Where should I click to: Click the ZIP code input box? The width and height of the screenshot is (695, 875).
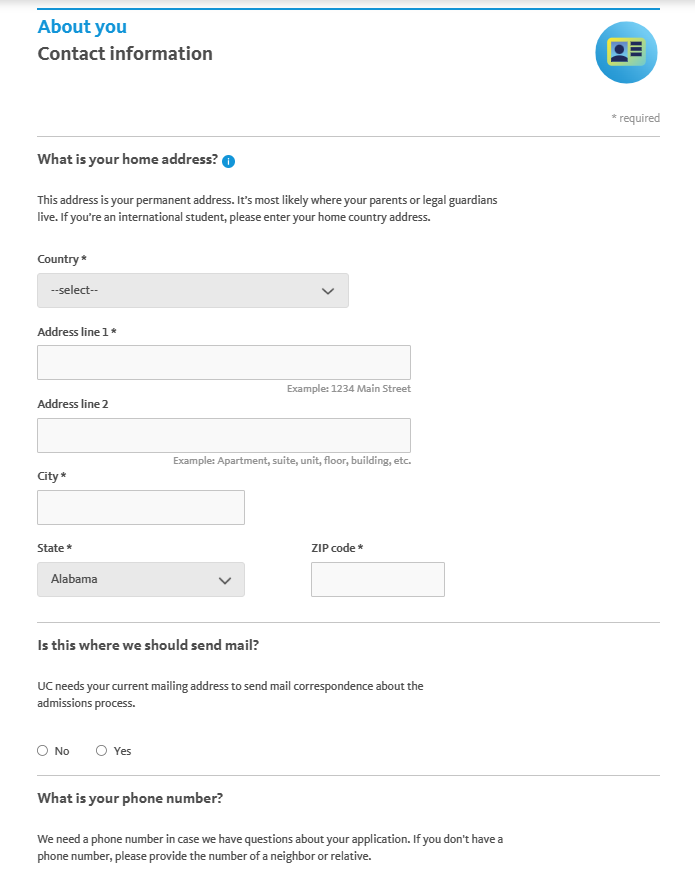(378, 579)
